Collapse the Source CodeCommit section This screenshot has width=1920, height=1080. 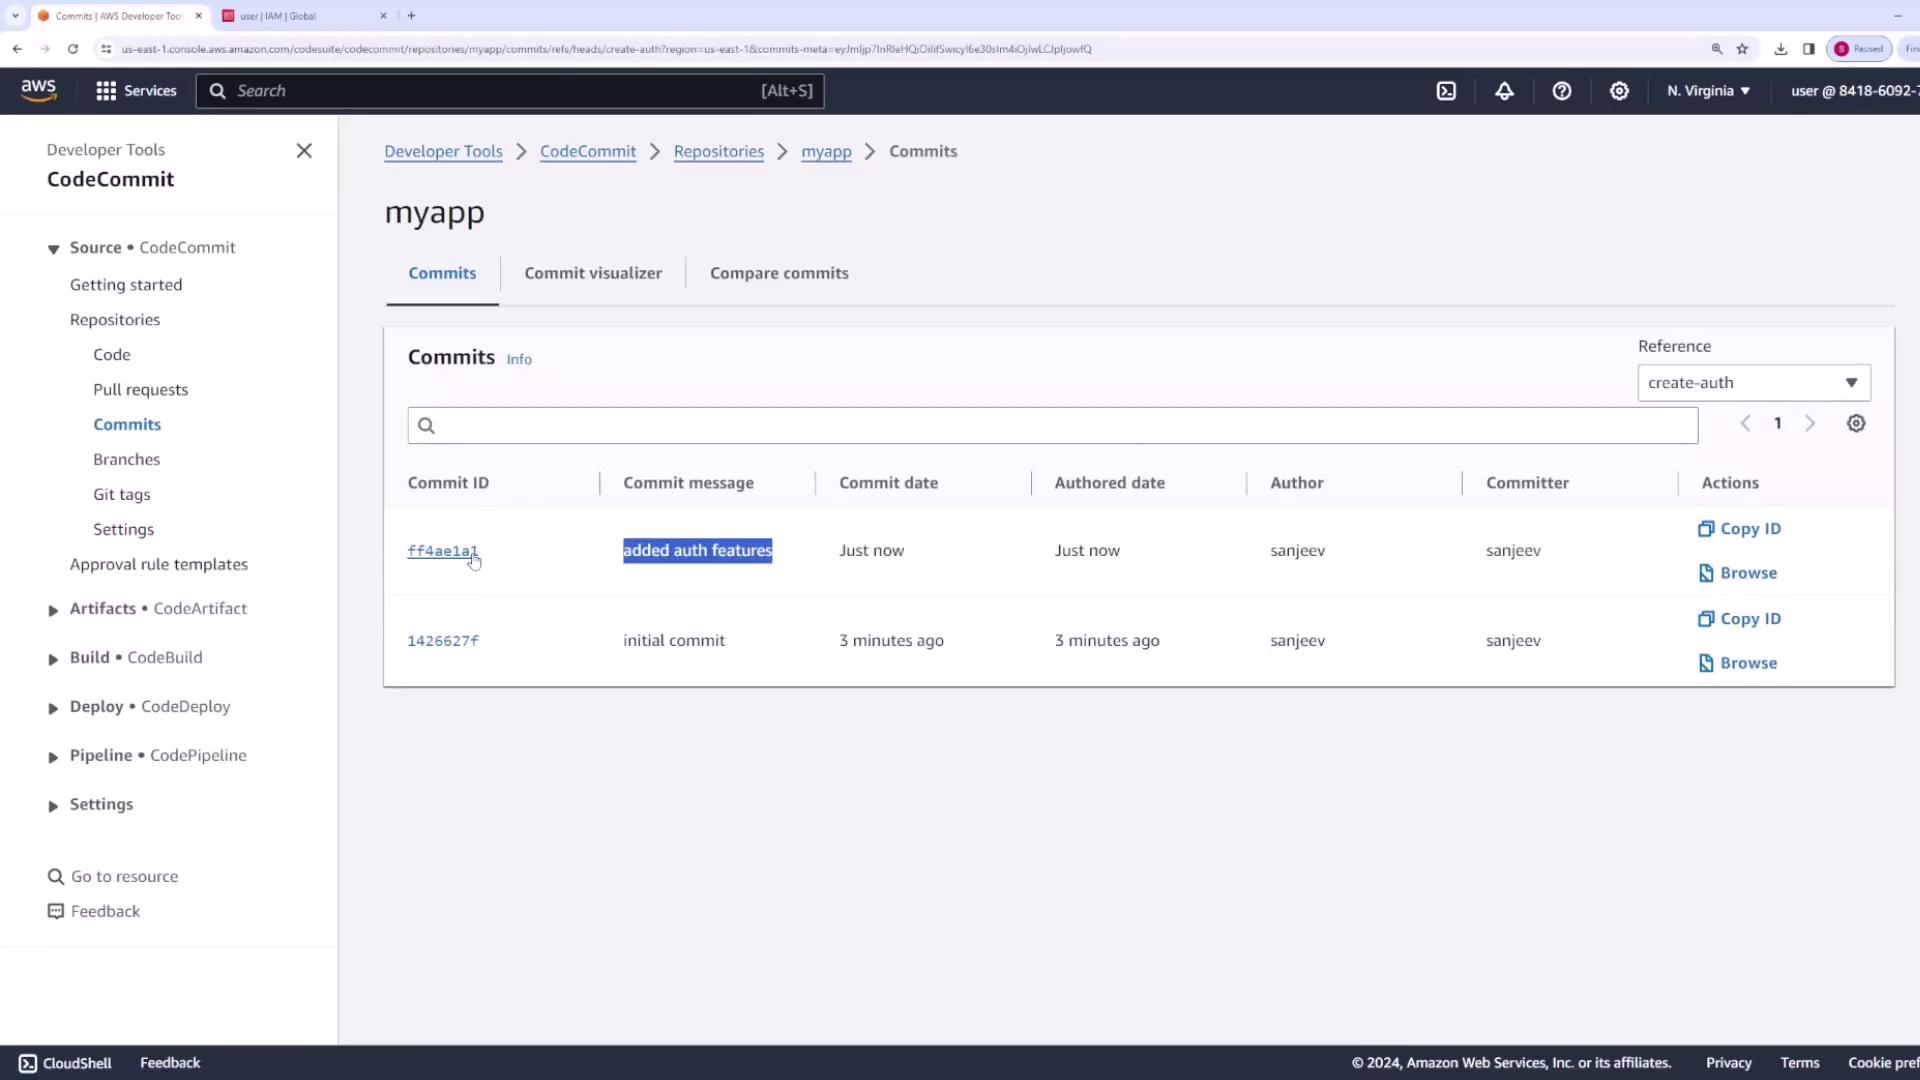[x=53, y=249]
